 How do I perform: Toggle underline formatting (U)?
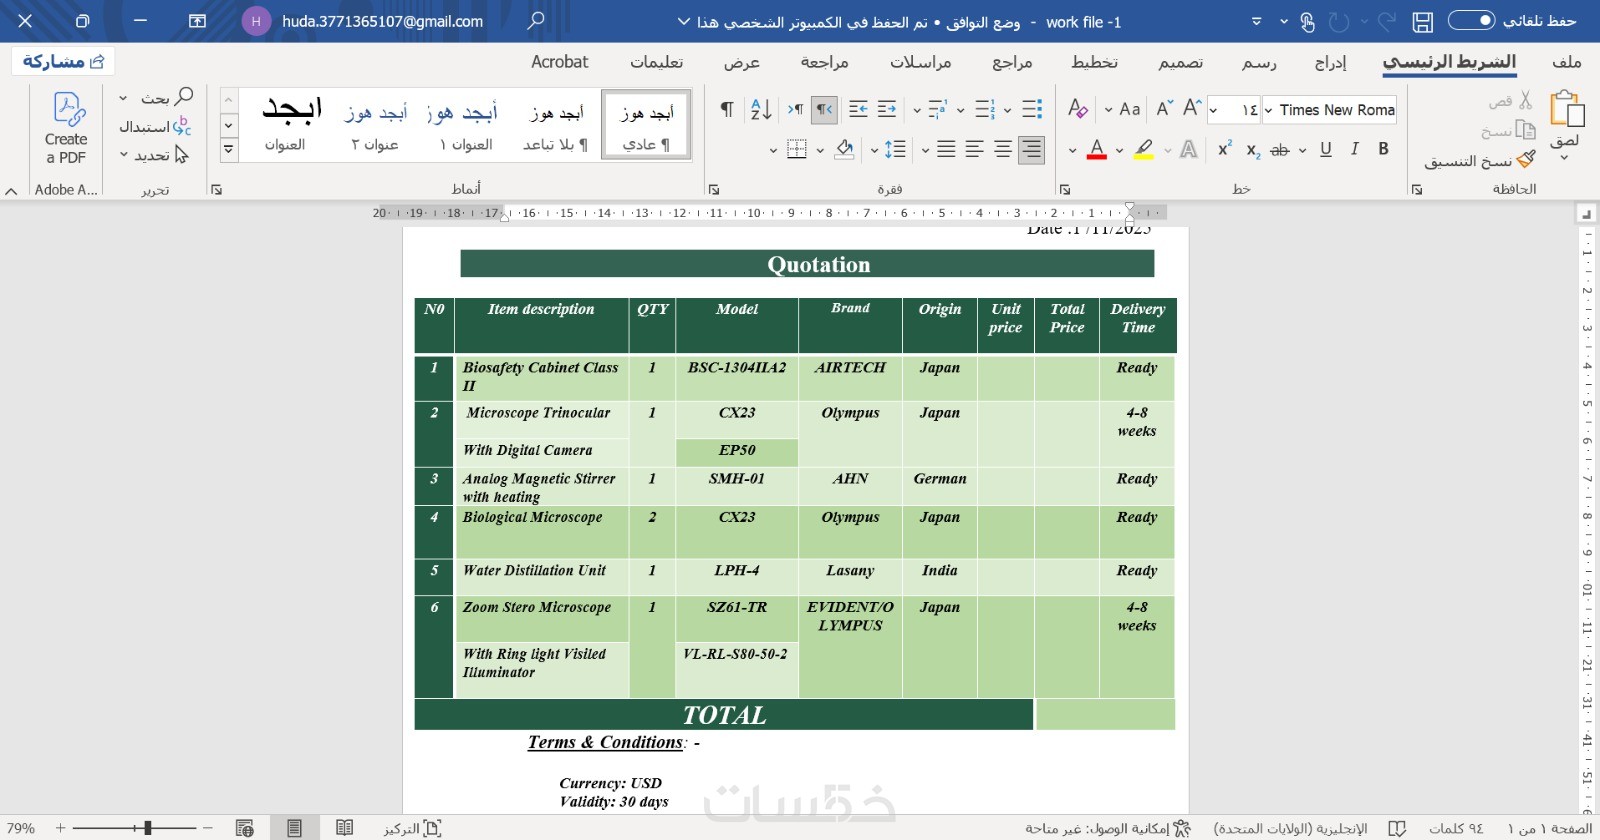(1326, 149)
